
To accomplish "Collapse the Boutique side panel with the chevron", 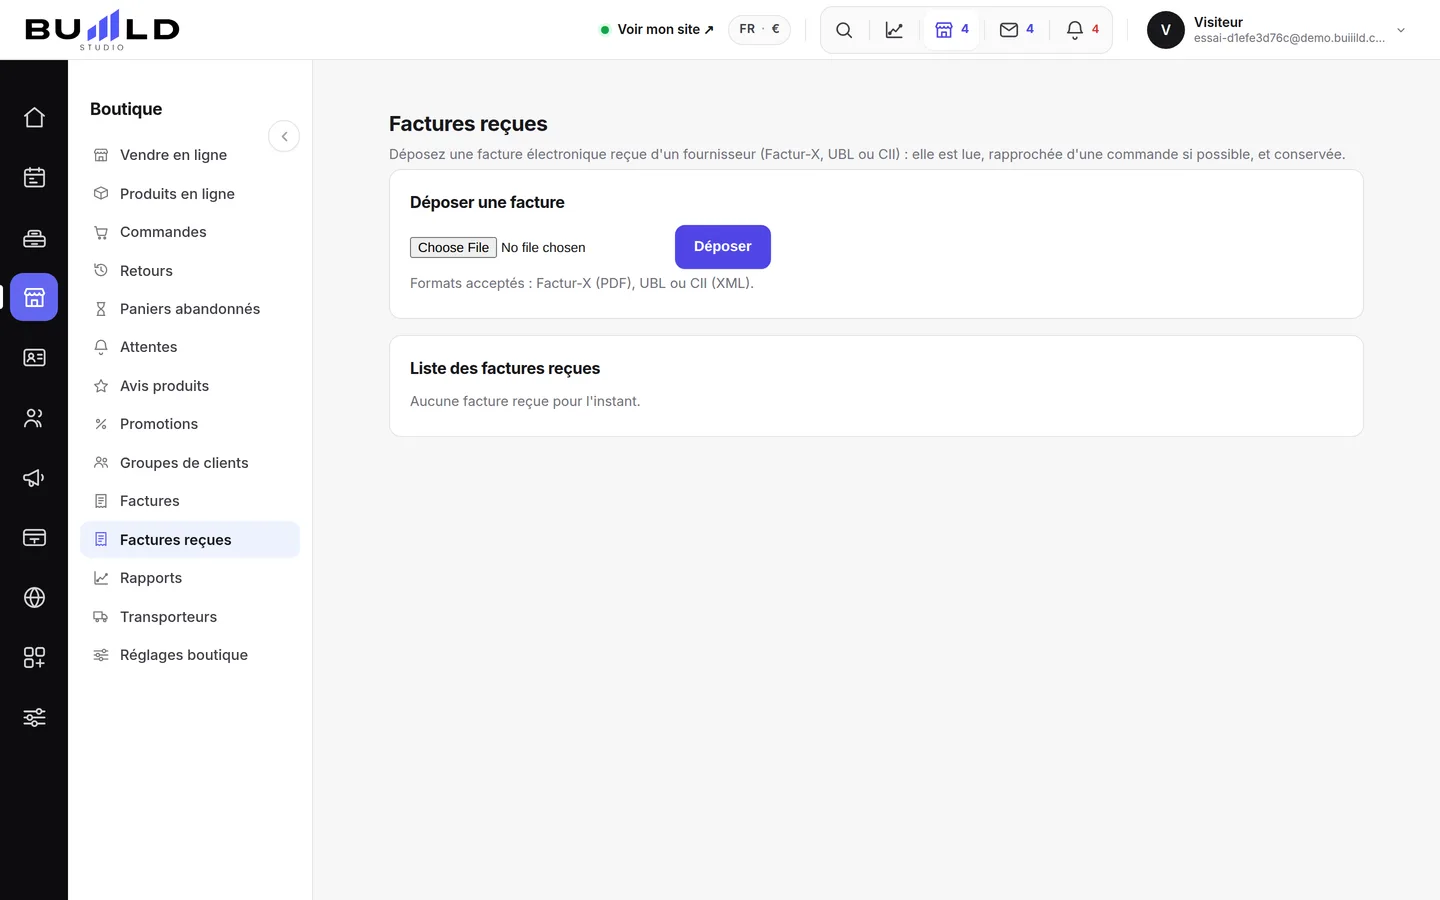I will coord(284,136).
